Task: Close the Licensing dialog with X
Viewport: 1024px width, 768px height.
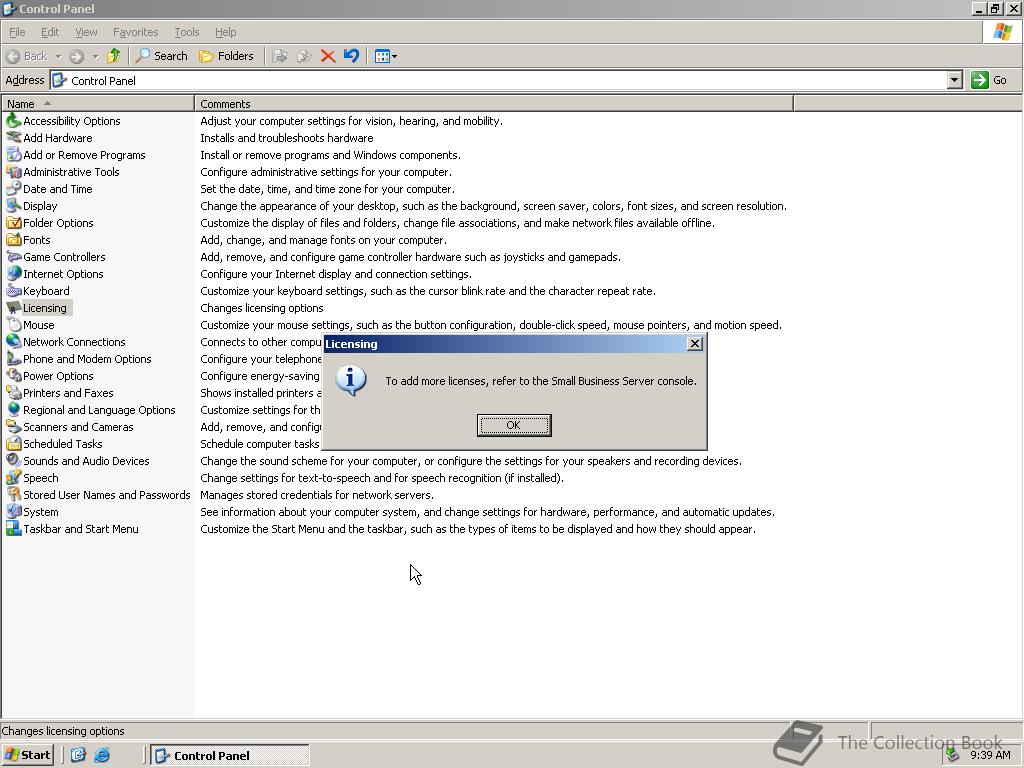Action: tap(695, 344)
